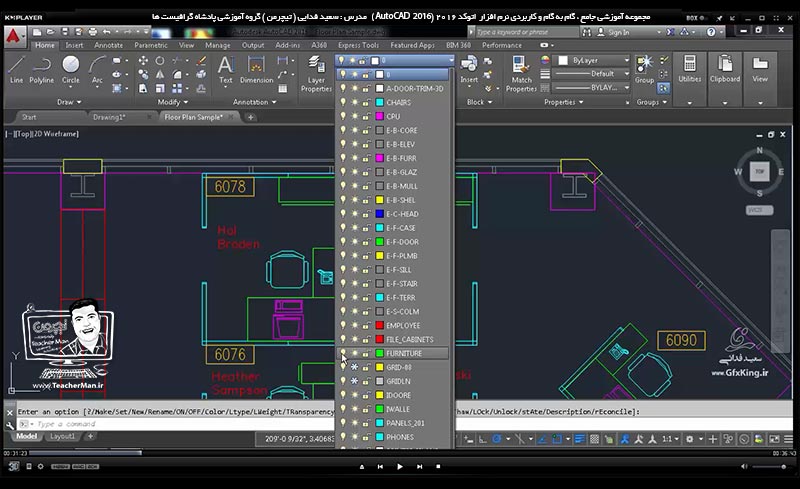Open Layer Properties manager
Viewport: 800px width, 489px height.
[x=316, y=74]
